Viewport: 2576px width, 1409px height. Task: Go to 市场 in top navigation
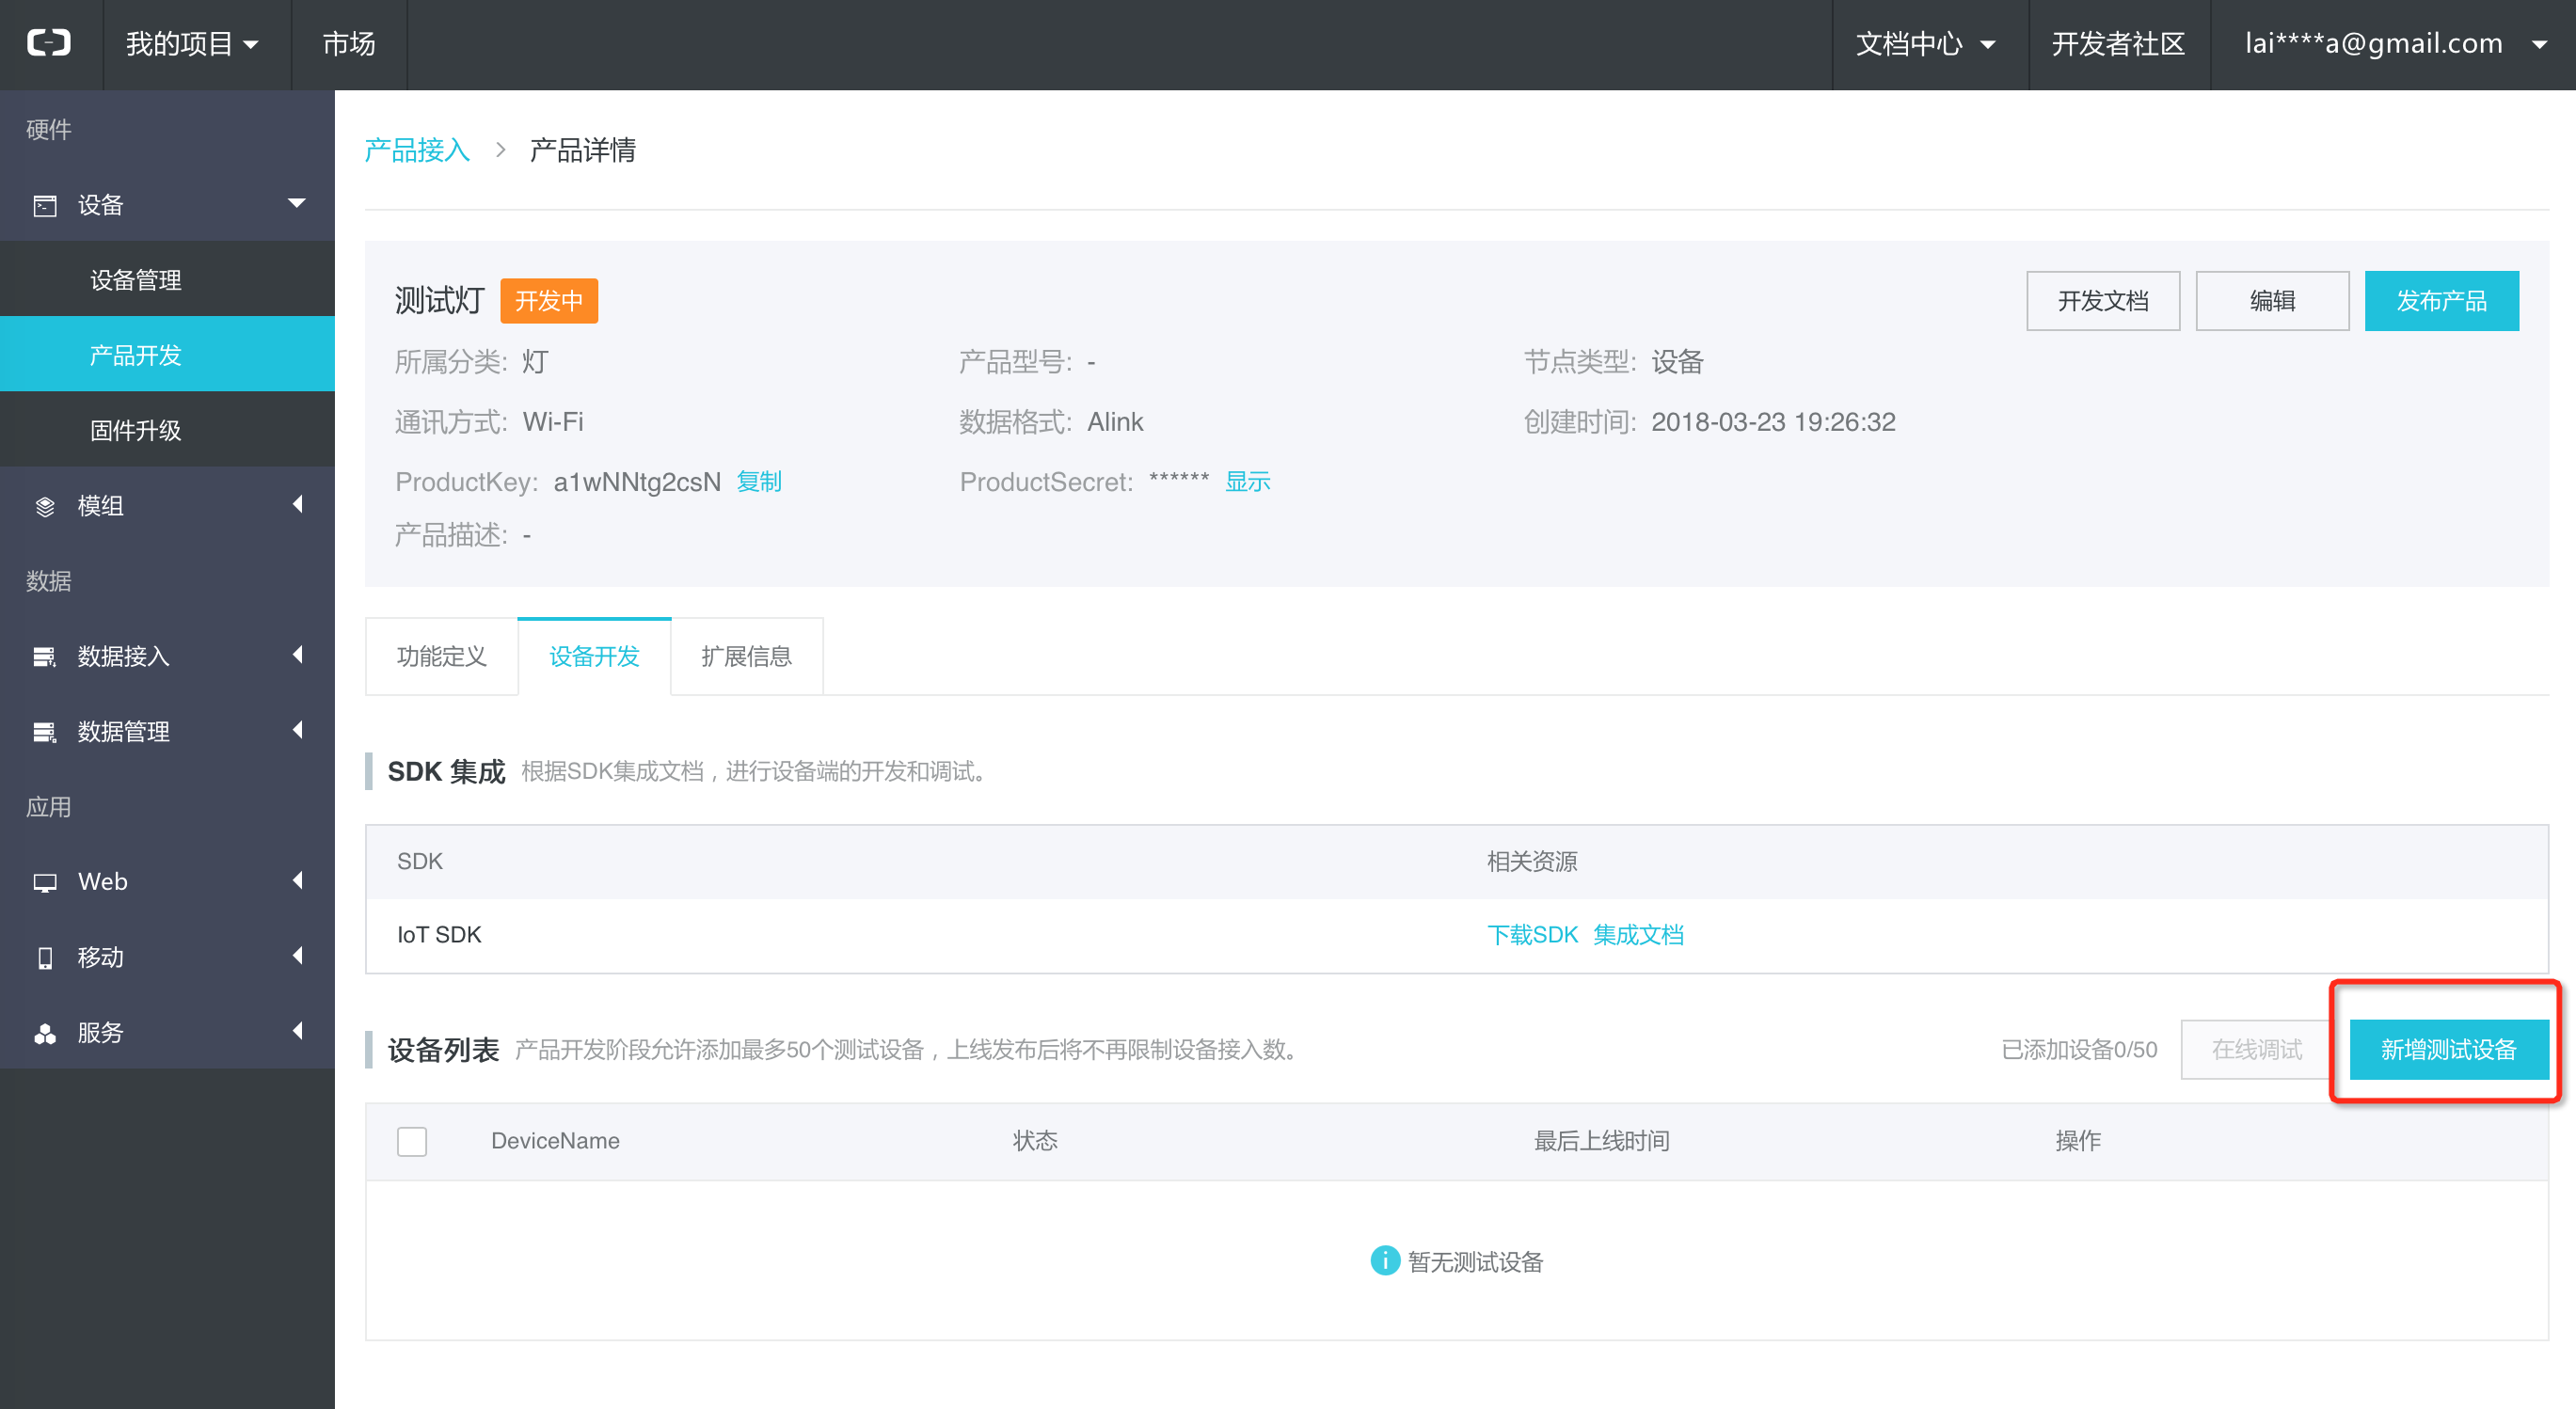click(349, 44)
